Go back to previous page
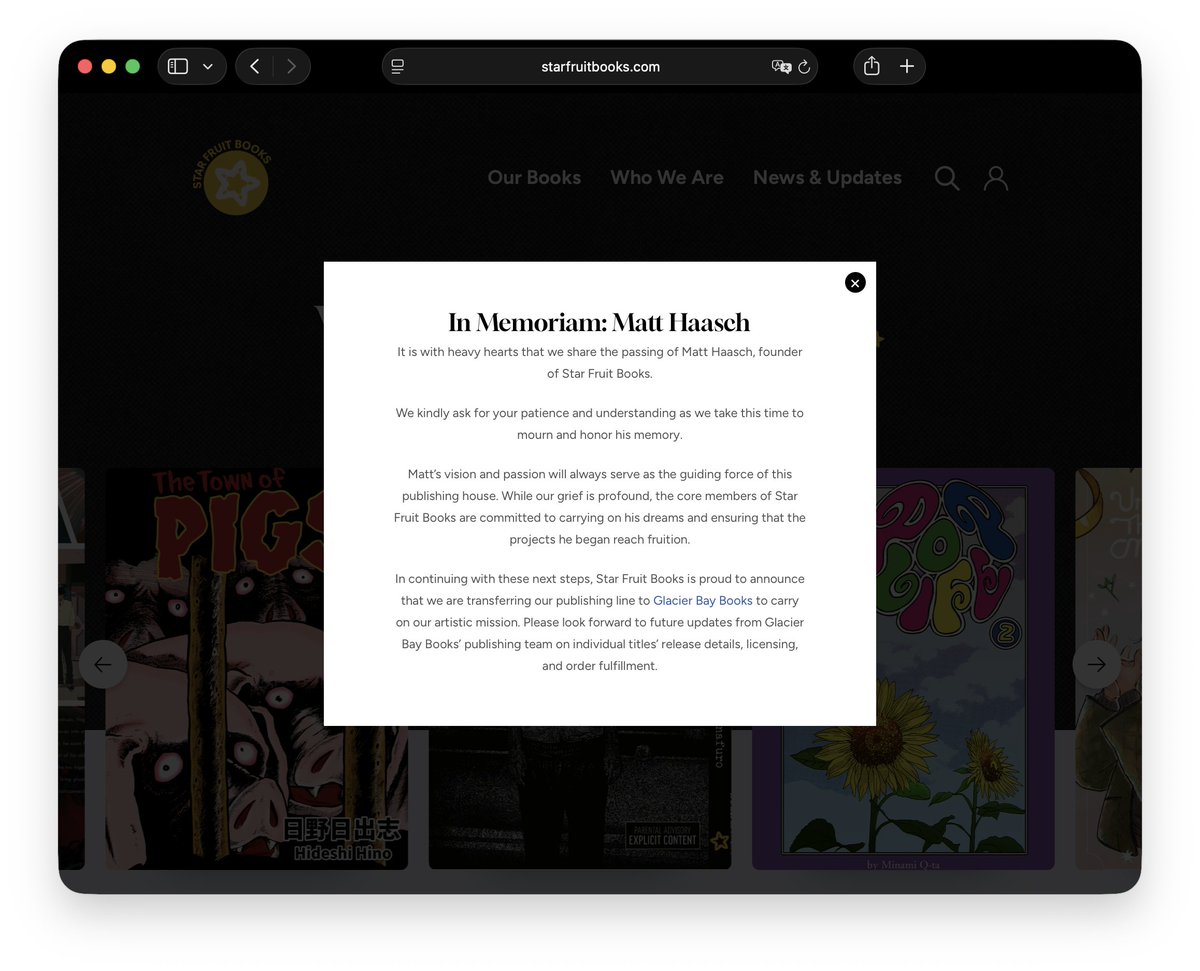The height and width of the screenshot is (971, 1200). [x=255, y=67]
